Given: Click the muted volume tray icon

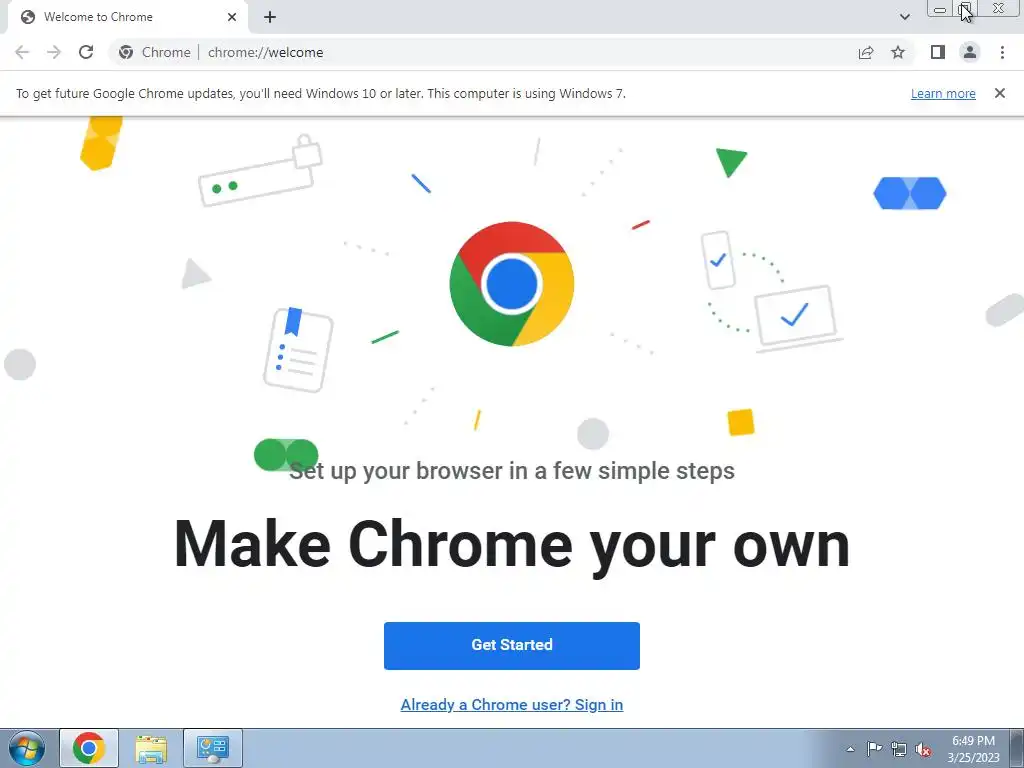Looking at the screenshot, I should coord(923,749).
